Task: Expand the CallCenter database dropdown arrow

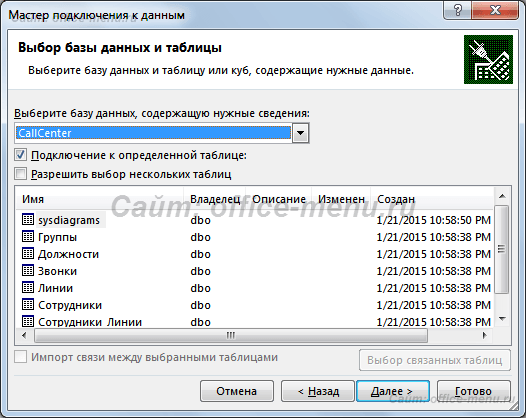Action: click(300, 133)
